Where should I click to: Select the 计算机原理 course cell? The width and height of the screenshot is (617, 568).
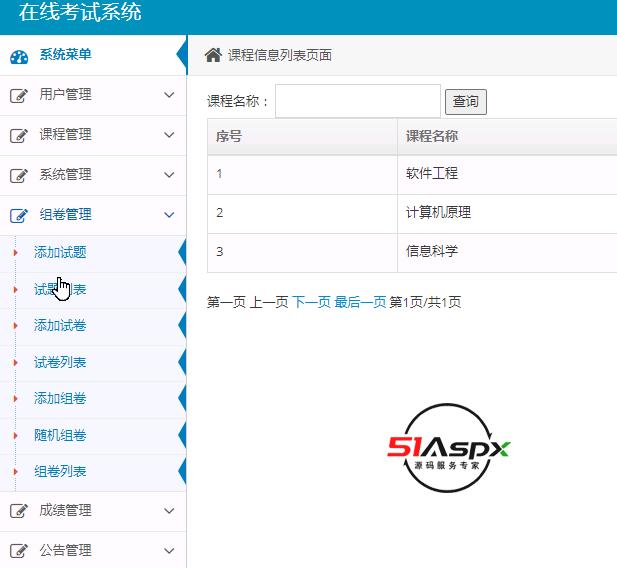click(507, 213)
